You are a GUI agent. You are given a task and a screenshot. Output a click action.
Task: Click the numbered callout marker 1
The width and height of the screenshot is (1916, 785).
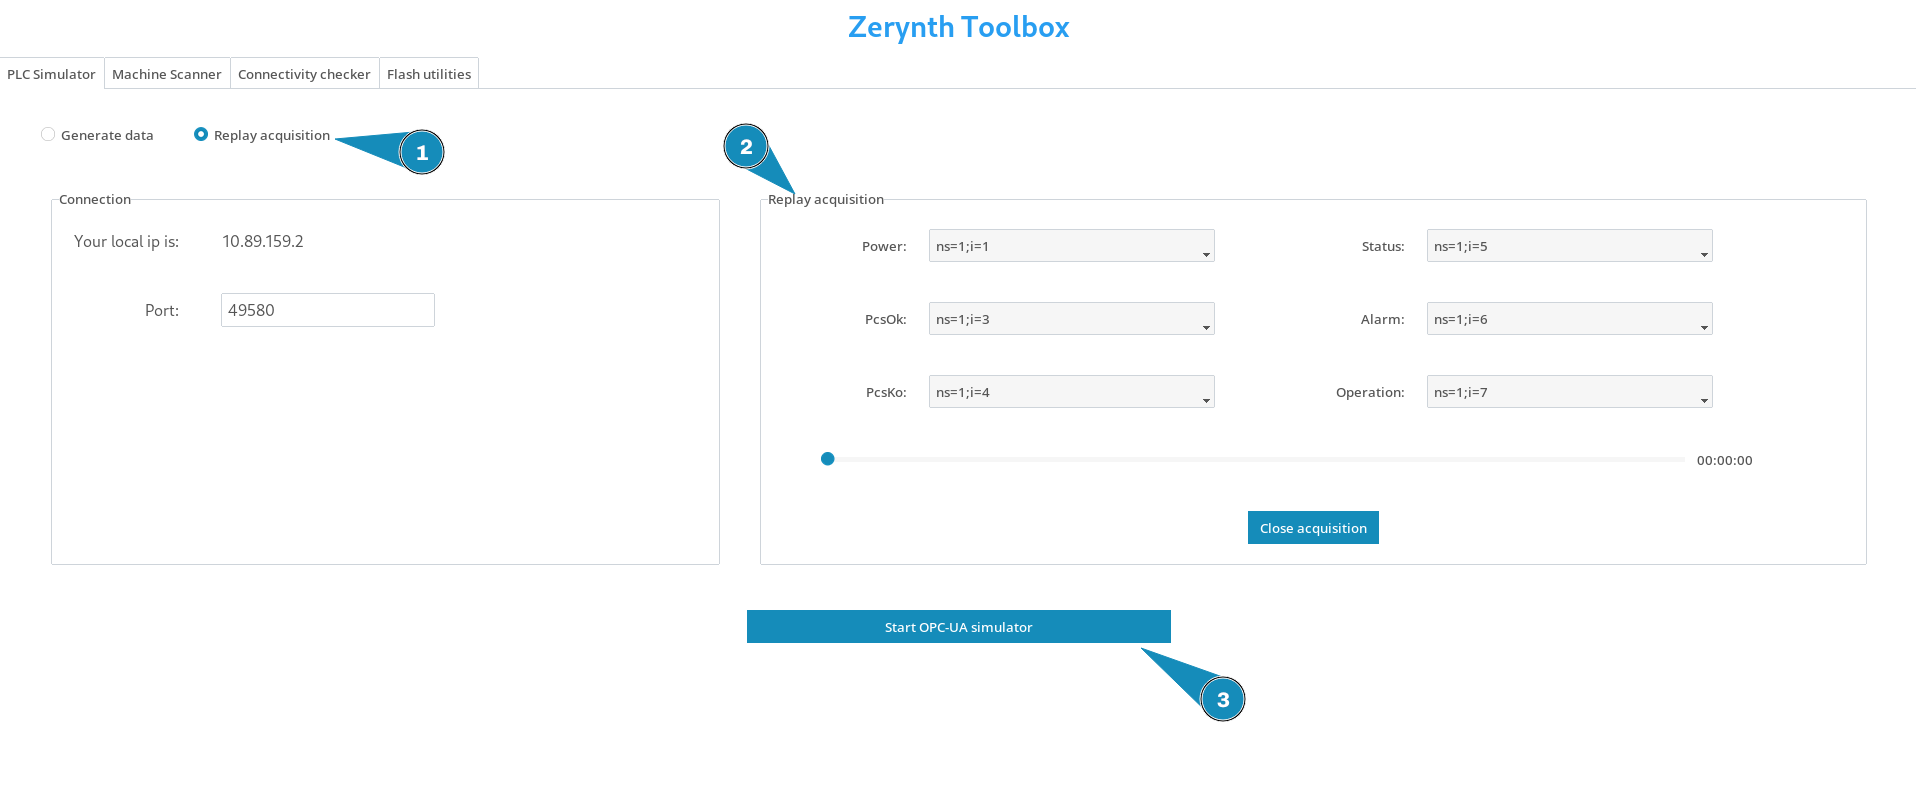[x=422, y=152]
